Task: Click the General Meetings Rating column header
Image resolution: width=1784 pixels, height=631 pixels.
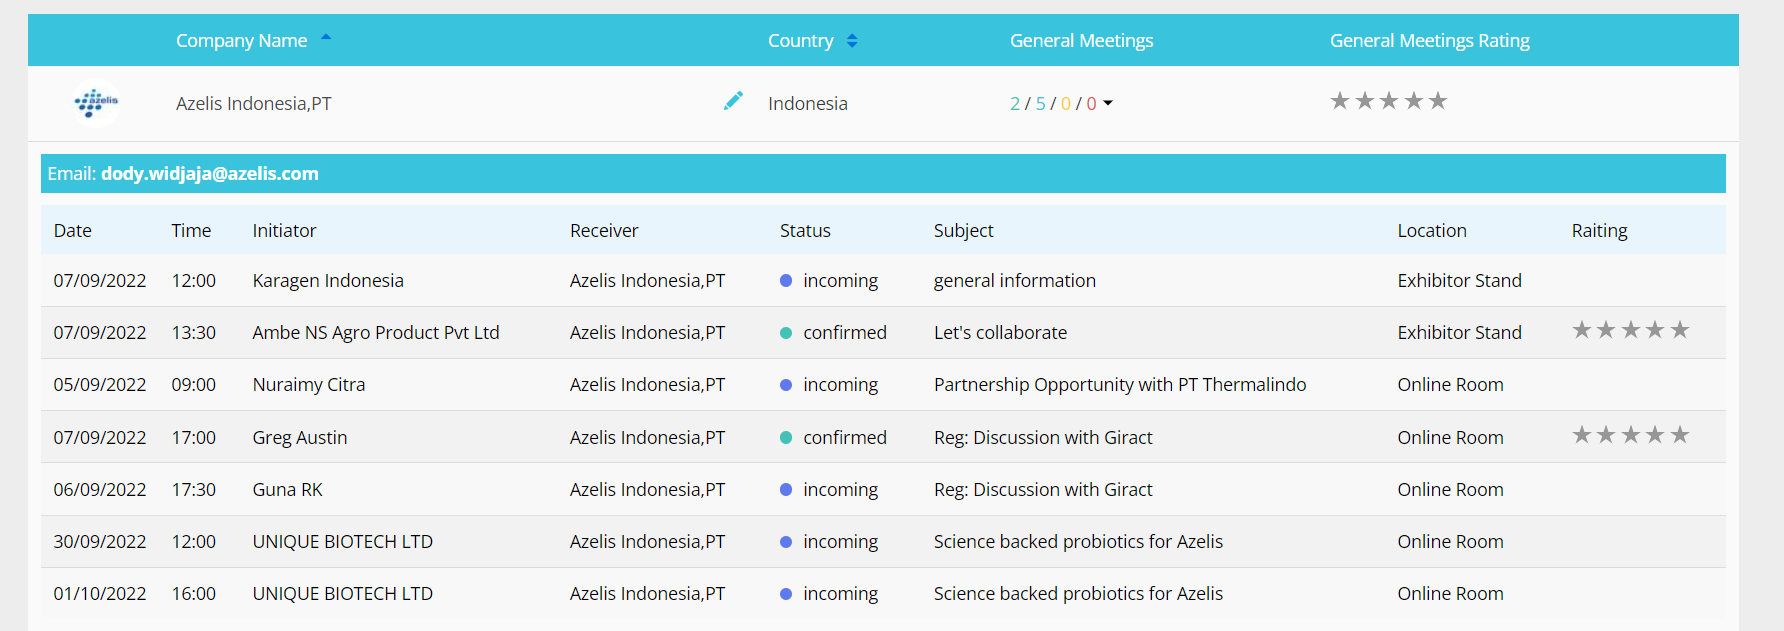Action: [x=1430, y=41]
